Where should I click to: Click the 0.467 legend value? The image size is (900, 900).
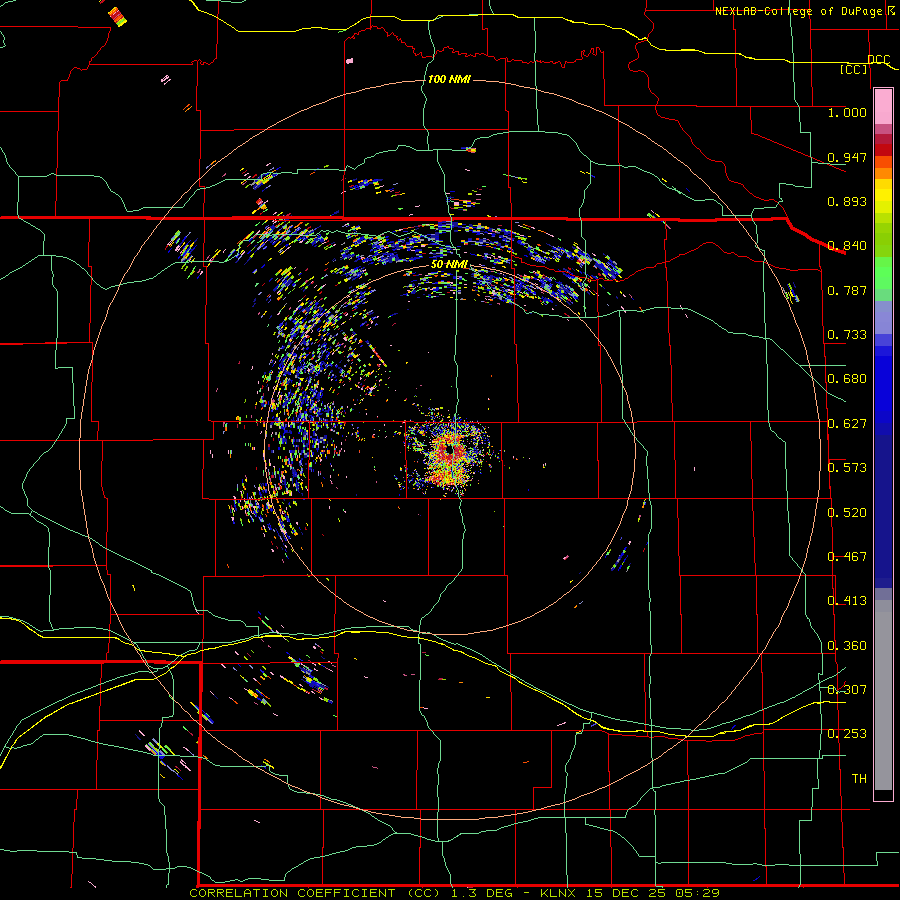[x=847, y=557]
